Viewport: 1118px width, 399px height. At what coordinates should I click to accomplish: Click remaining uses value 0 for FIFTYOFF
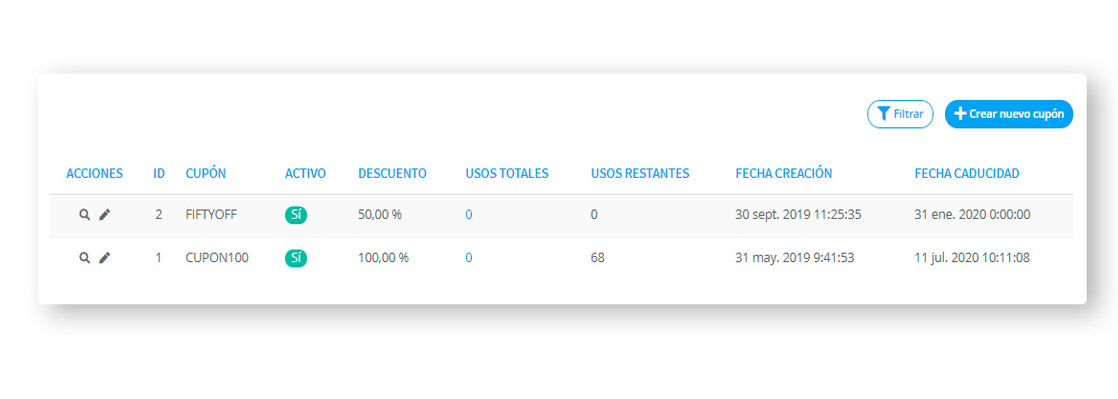[594, 215]
